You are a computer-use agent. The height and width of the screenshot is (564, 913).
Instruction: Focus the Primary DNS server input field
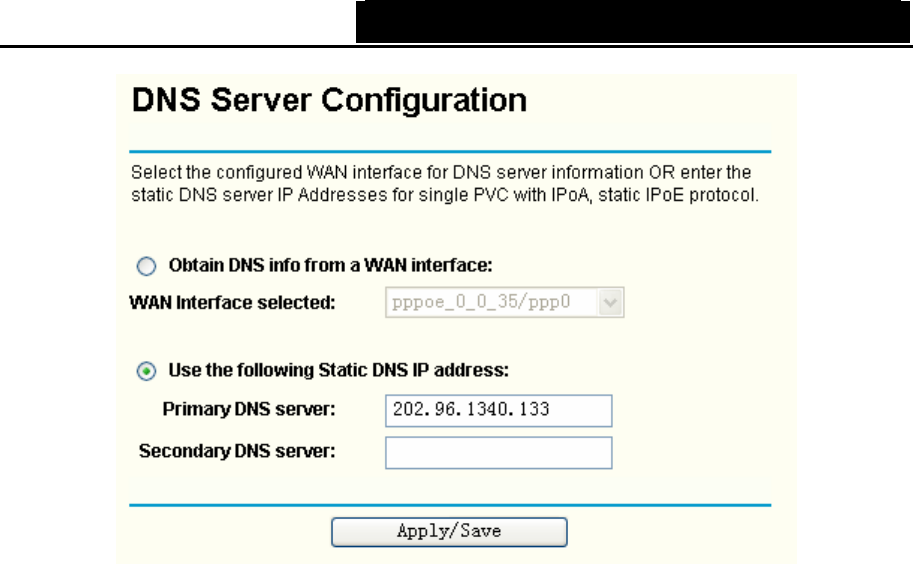(498, 410)
